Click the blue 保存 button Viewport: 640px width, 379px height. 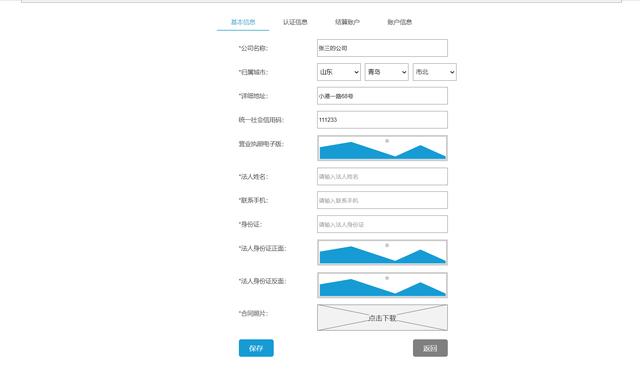point(256,348)
